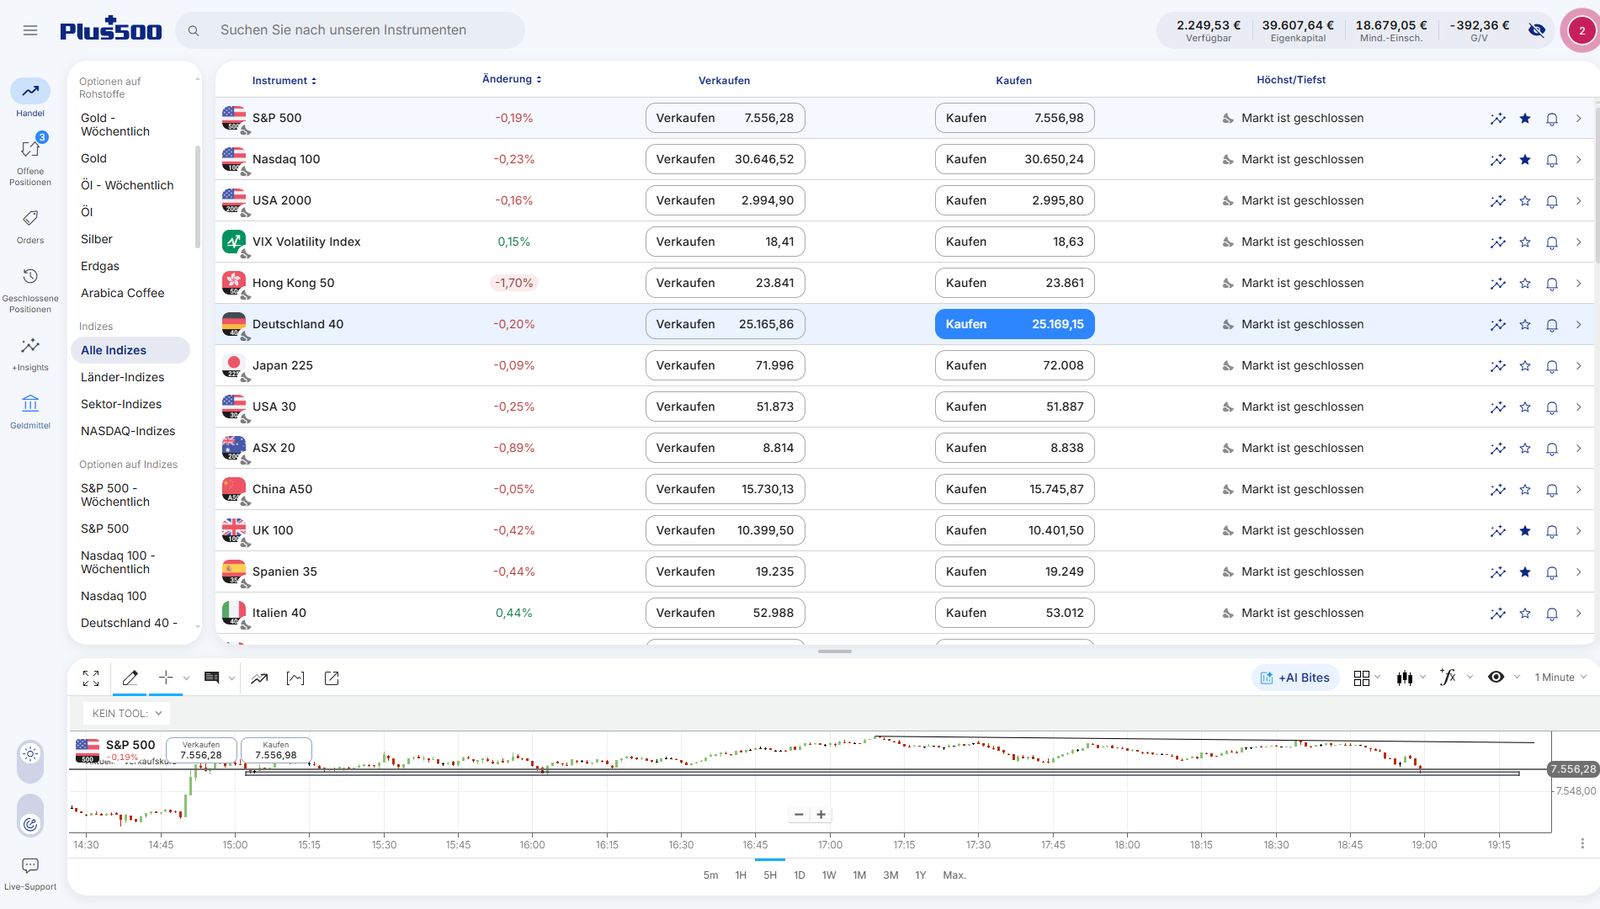Switch chart range to 1D
The width and height of the screenshot is (1600, 909).
pyautogui.click(x=799, y=875)
